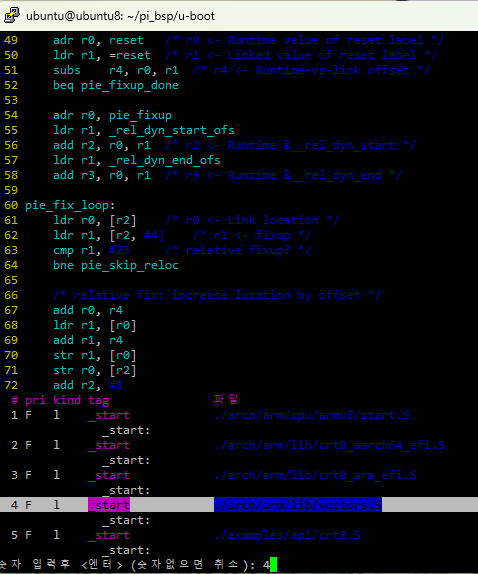Click the window title ubuntu@ubuntu8: ~/pi_bsp/u-boot
The image size is (478, 574).
click(x=120, y=16)
